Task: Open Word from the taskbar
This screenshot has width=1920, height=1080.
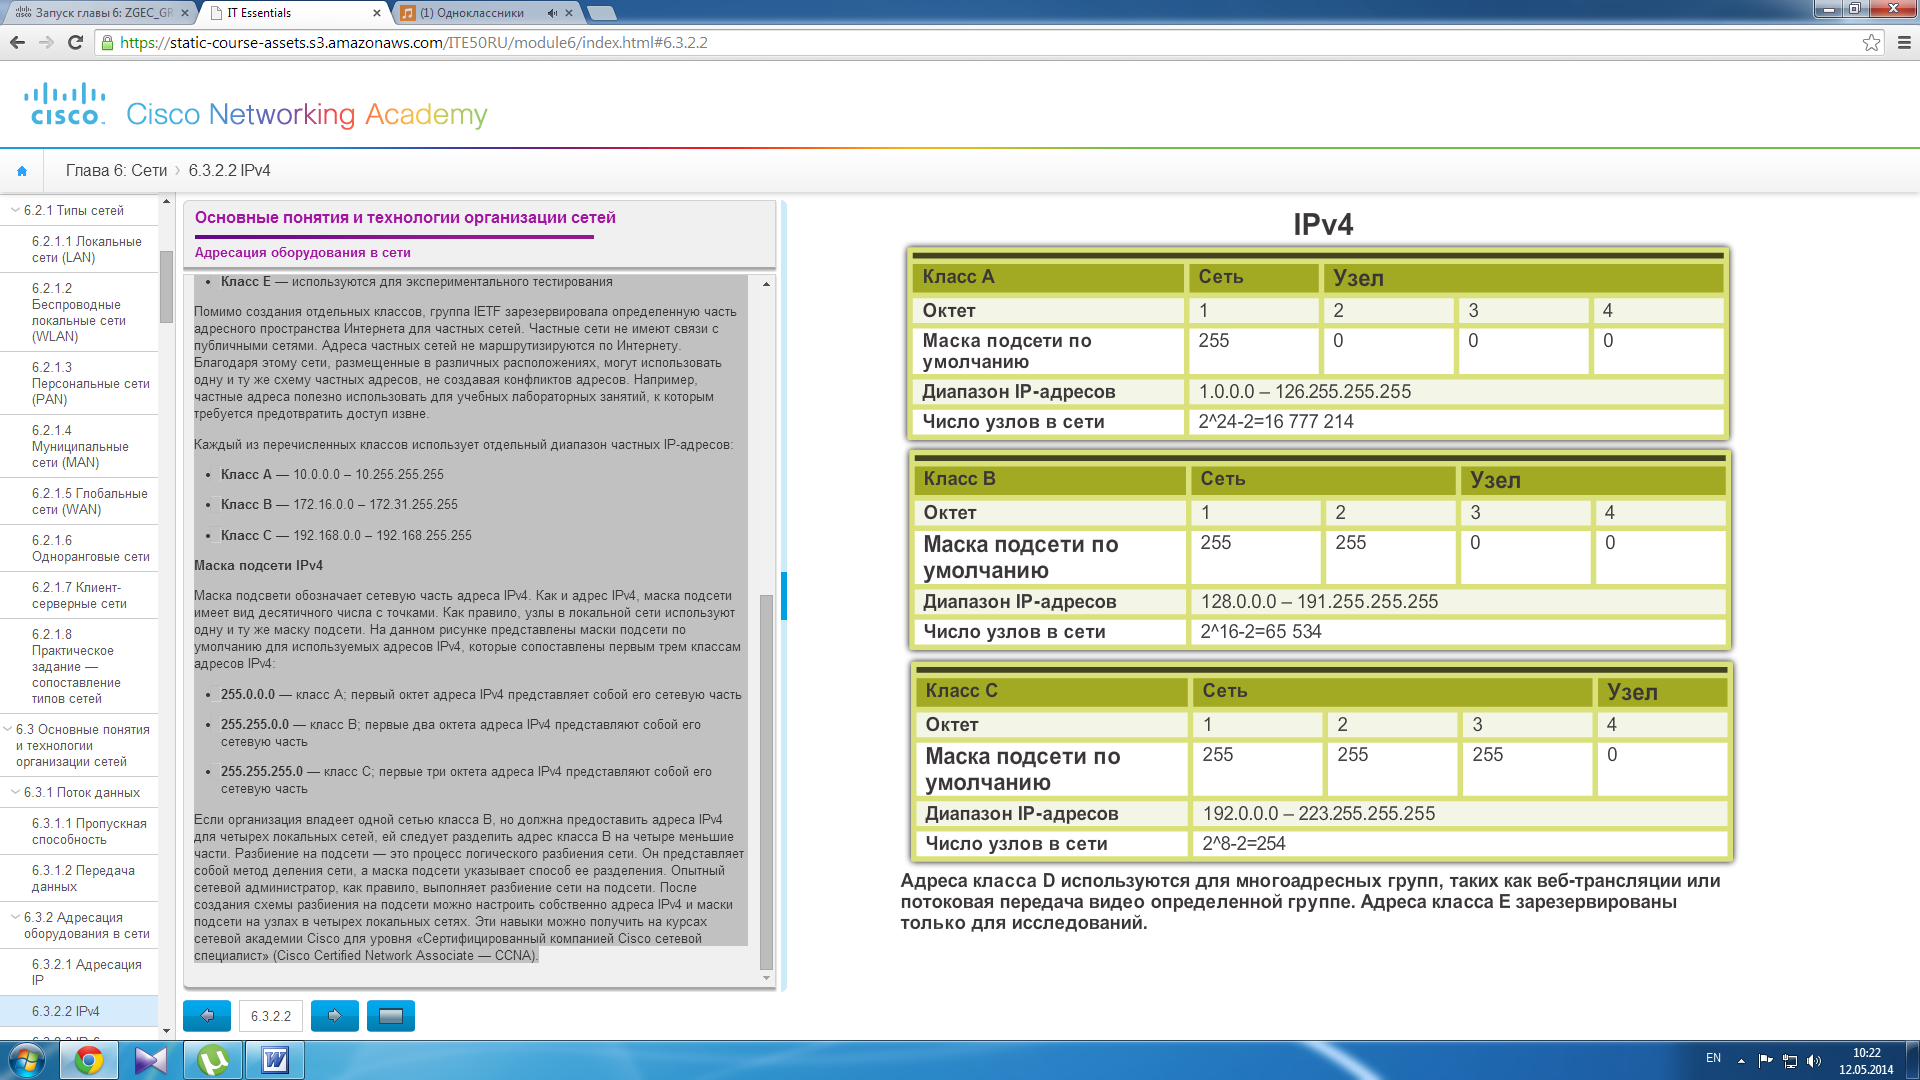Action: point(275,1060)
